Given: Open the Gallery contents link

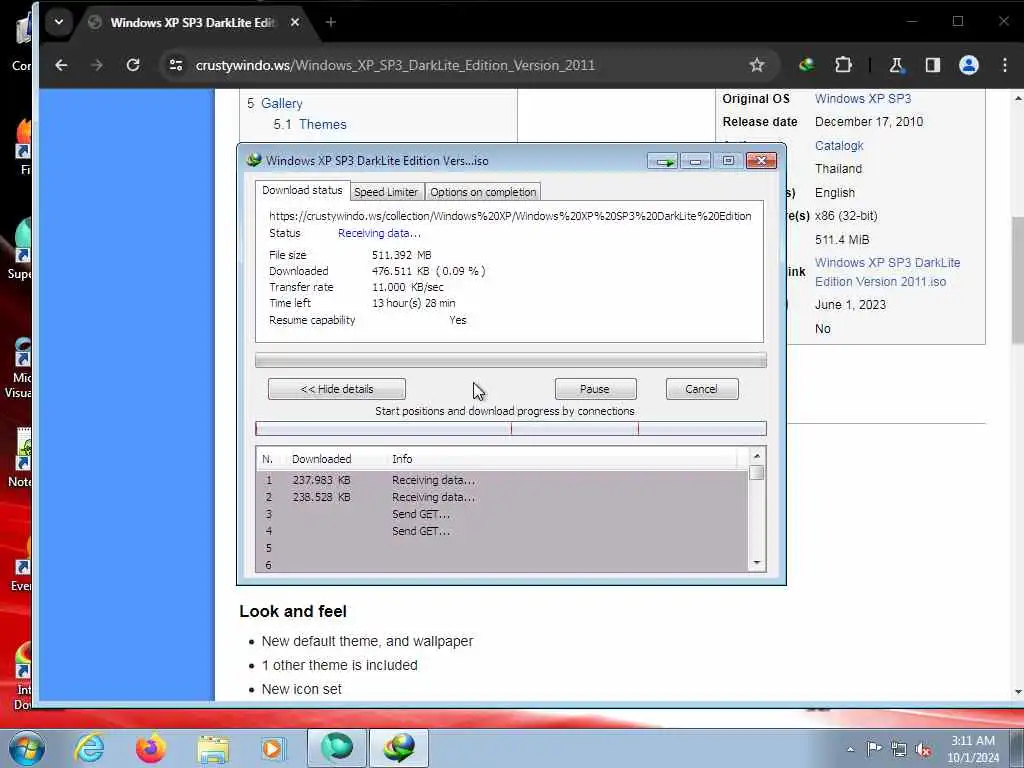Looking at the screenshot, I should 281,103.
